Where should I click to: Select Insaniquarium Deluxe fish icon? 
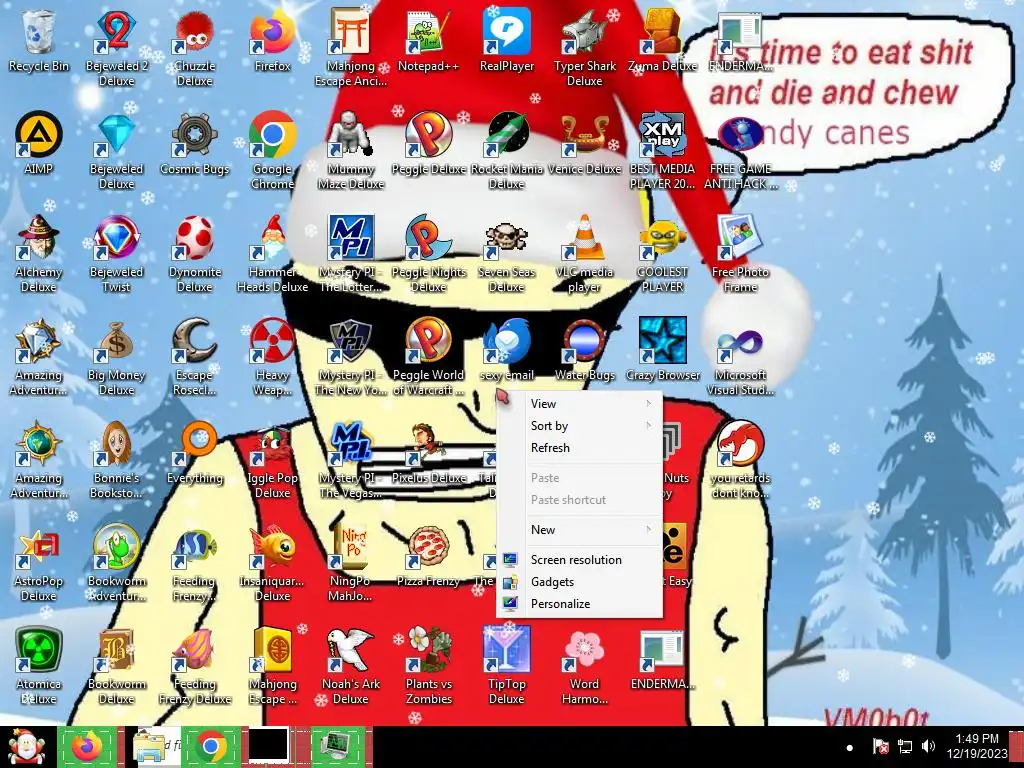[272, 547]
